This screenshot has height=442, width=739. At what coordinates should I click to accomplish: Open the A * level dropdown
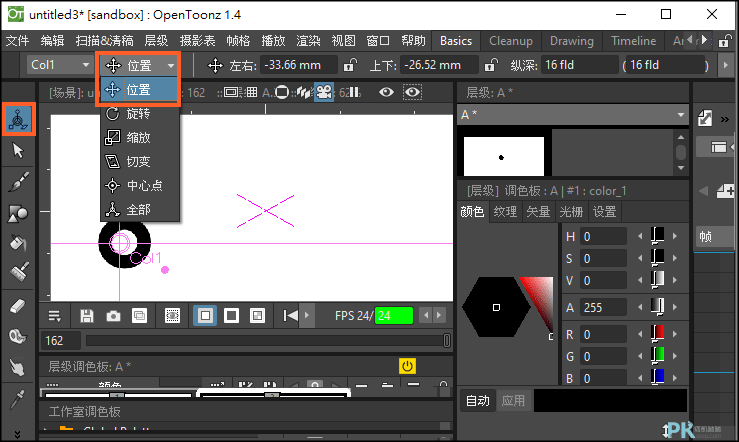coord(573,115)
